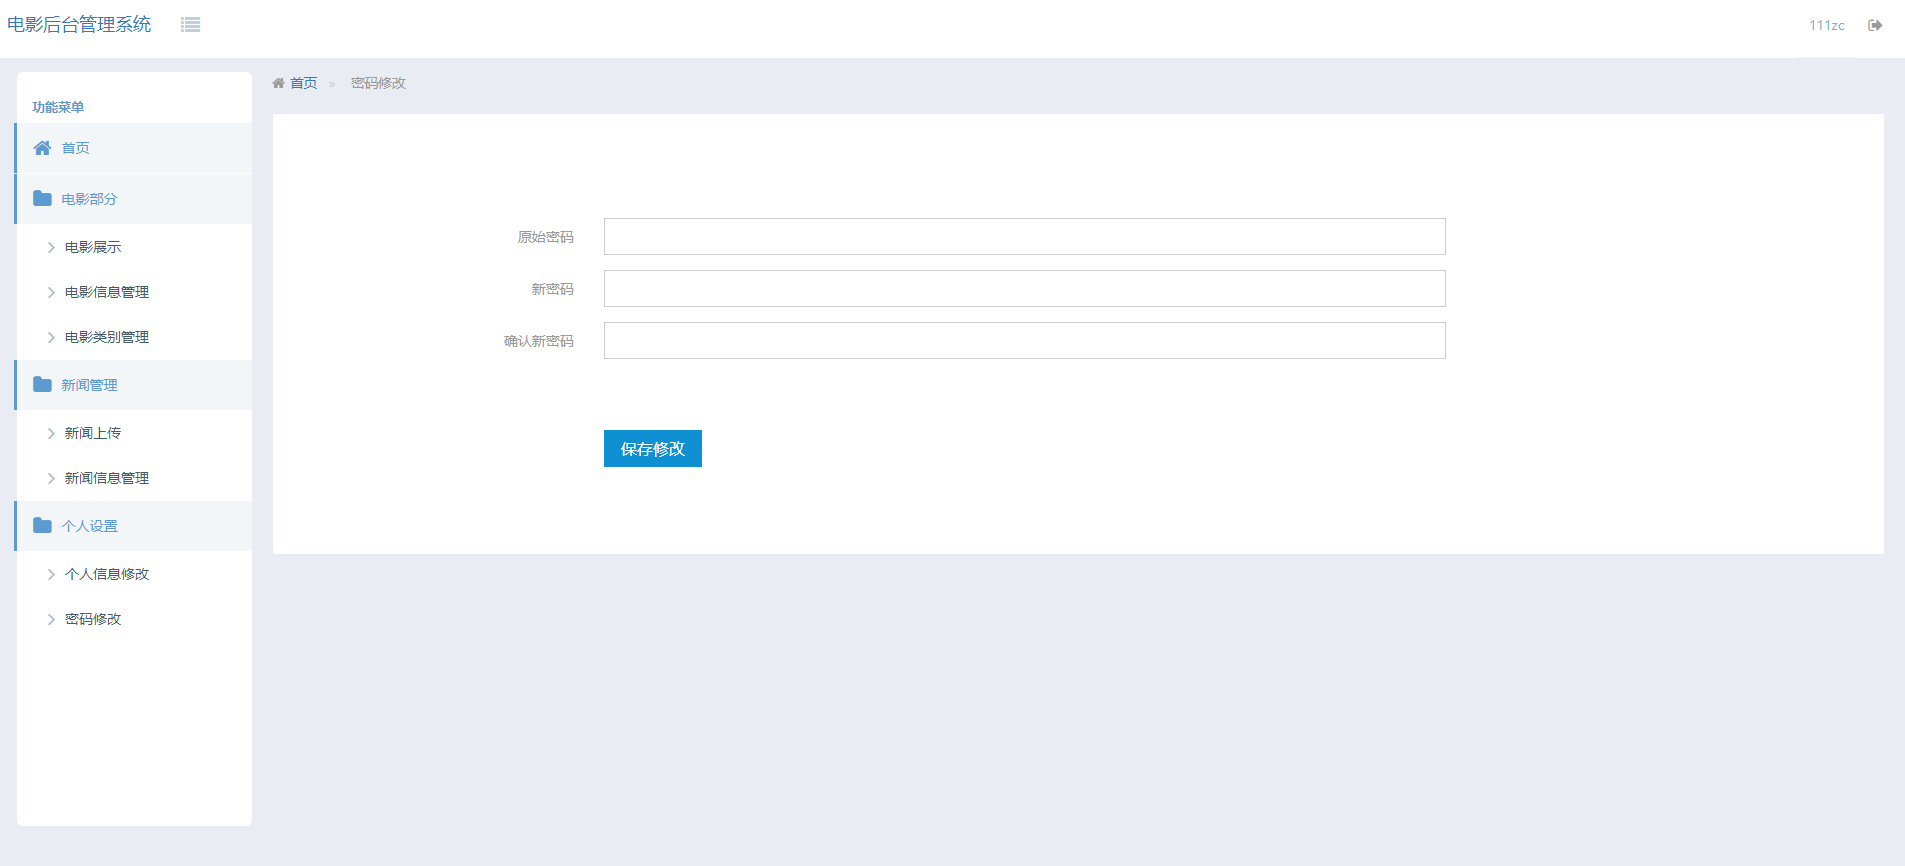Toggle the sidebar list icon in header
1905x866 pixels.
click(x=190, y=25)
